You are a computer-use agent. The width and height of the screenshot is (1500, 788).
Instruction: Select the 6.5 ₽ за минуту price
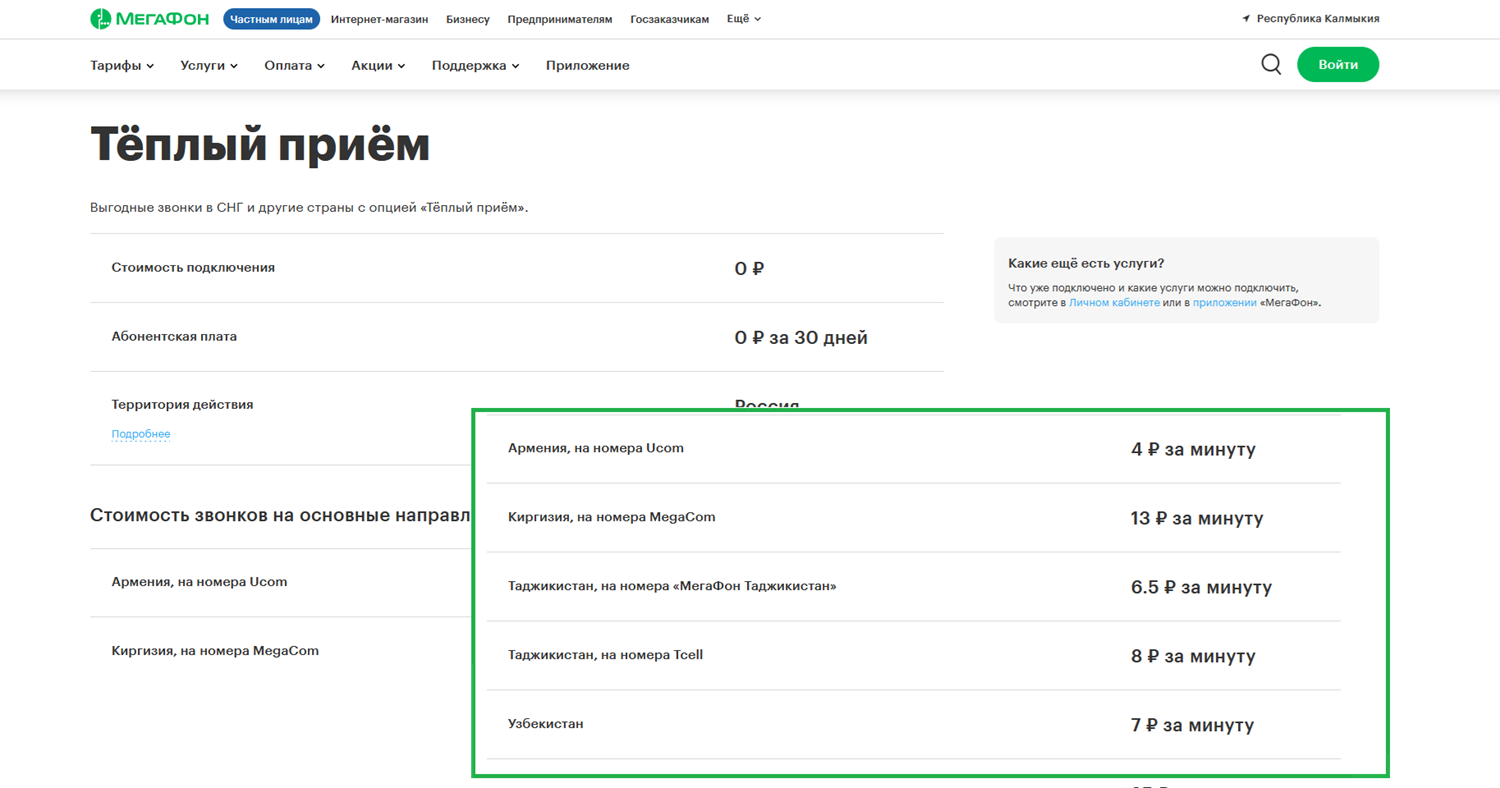point(1201,587)
